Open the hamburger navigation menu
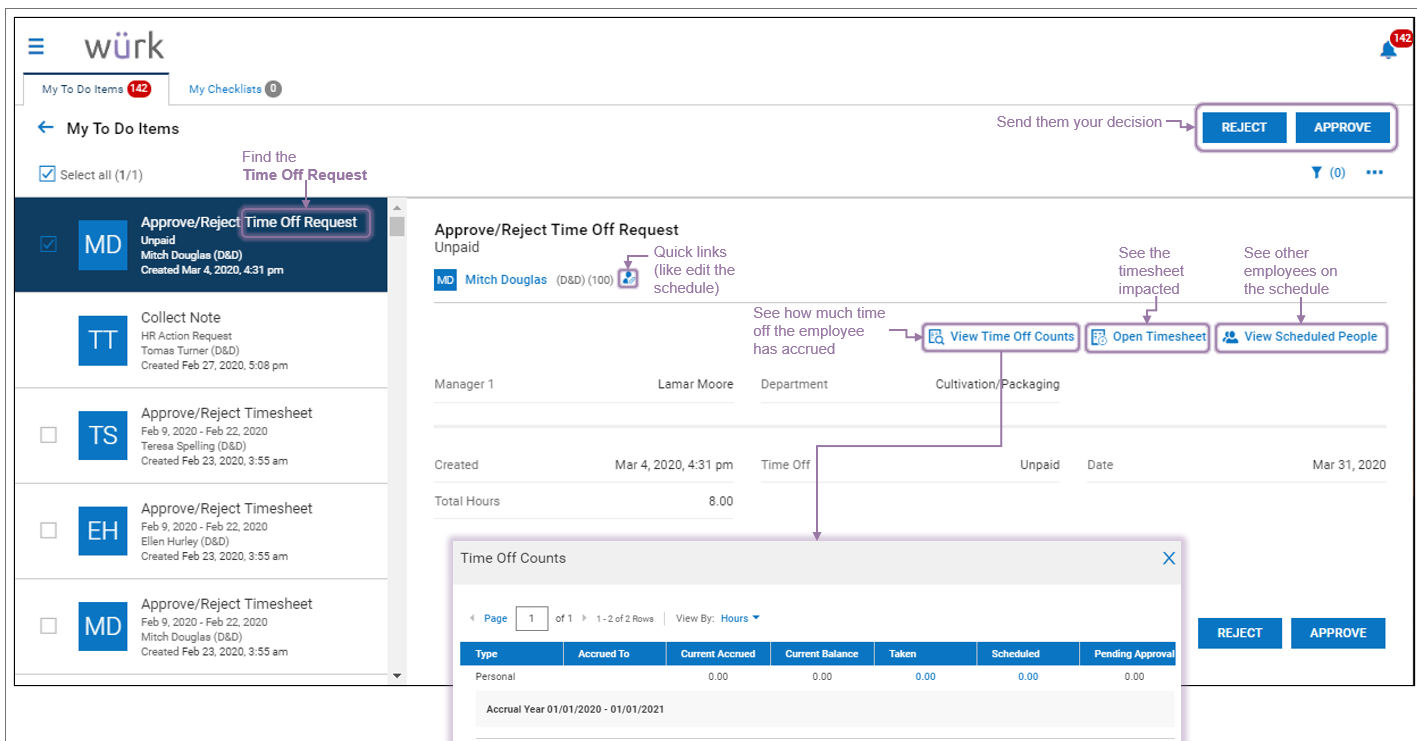Screen dimensions: 1417x741 [36, 46]
